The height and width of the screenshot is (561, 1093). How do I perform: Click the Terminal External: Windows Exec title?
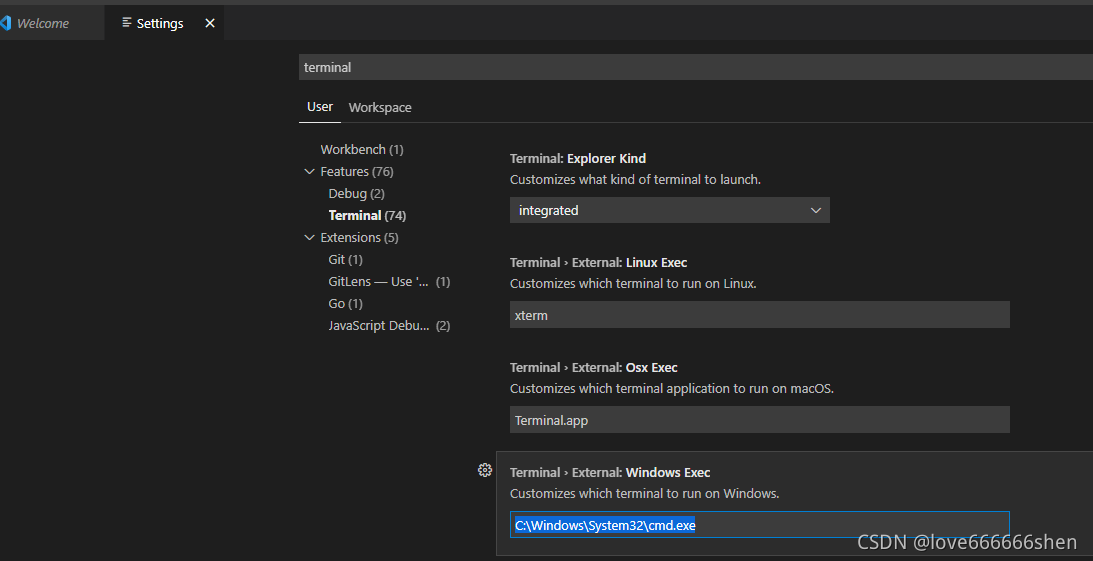[610, 472]
